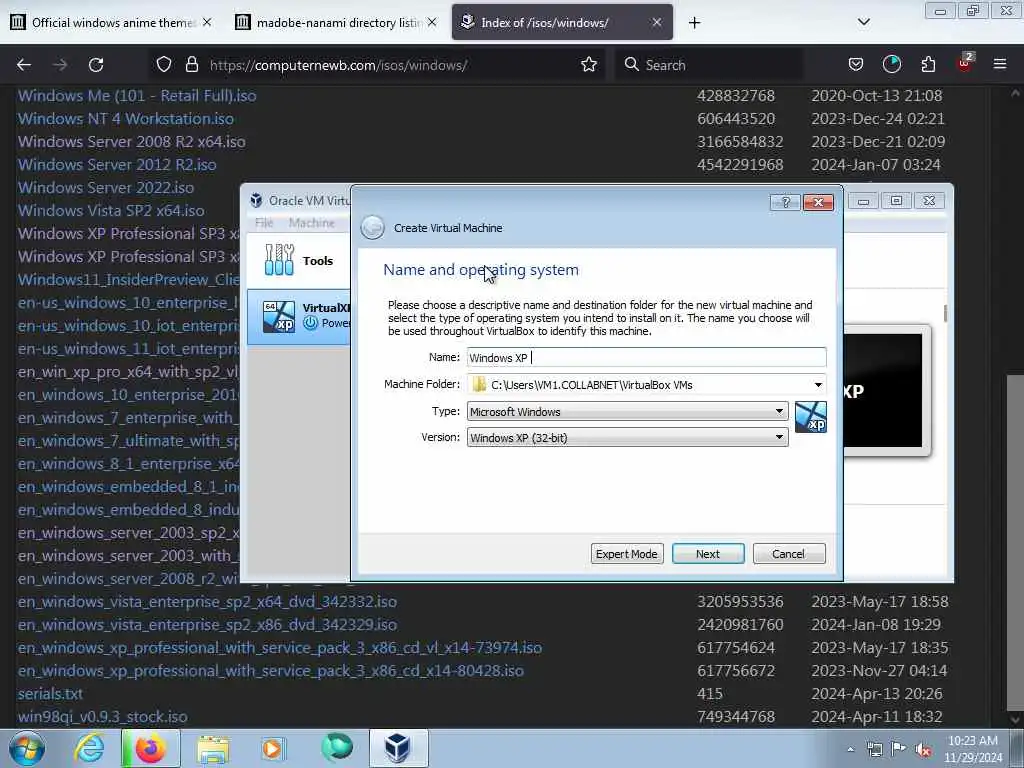Switch to the Official windows anime theme tab
This screenshot has width=1024, height=768.
pos(112,22)
